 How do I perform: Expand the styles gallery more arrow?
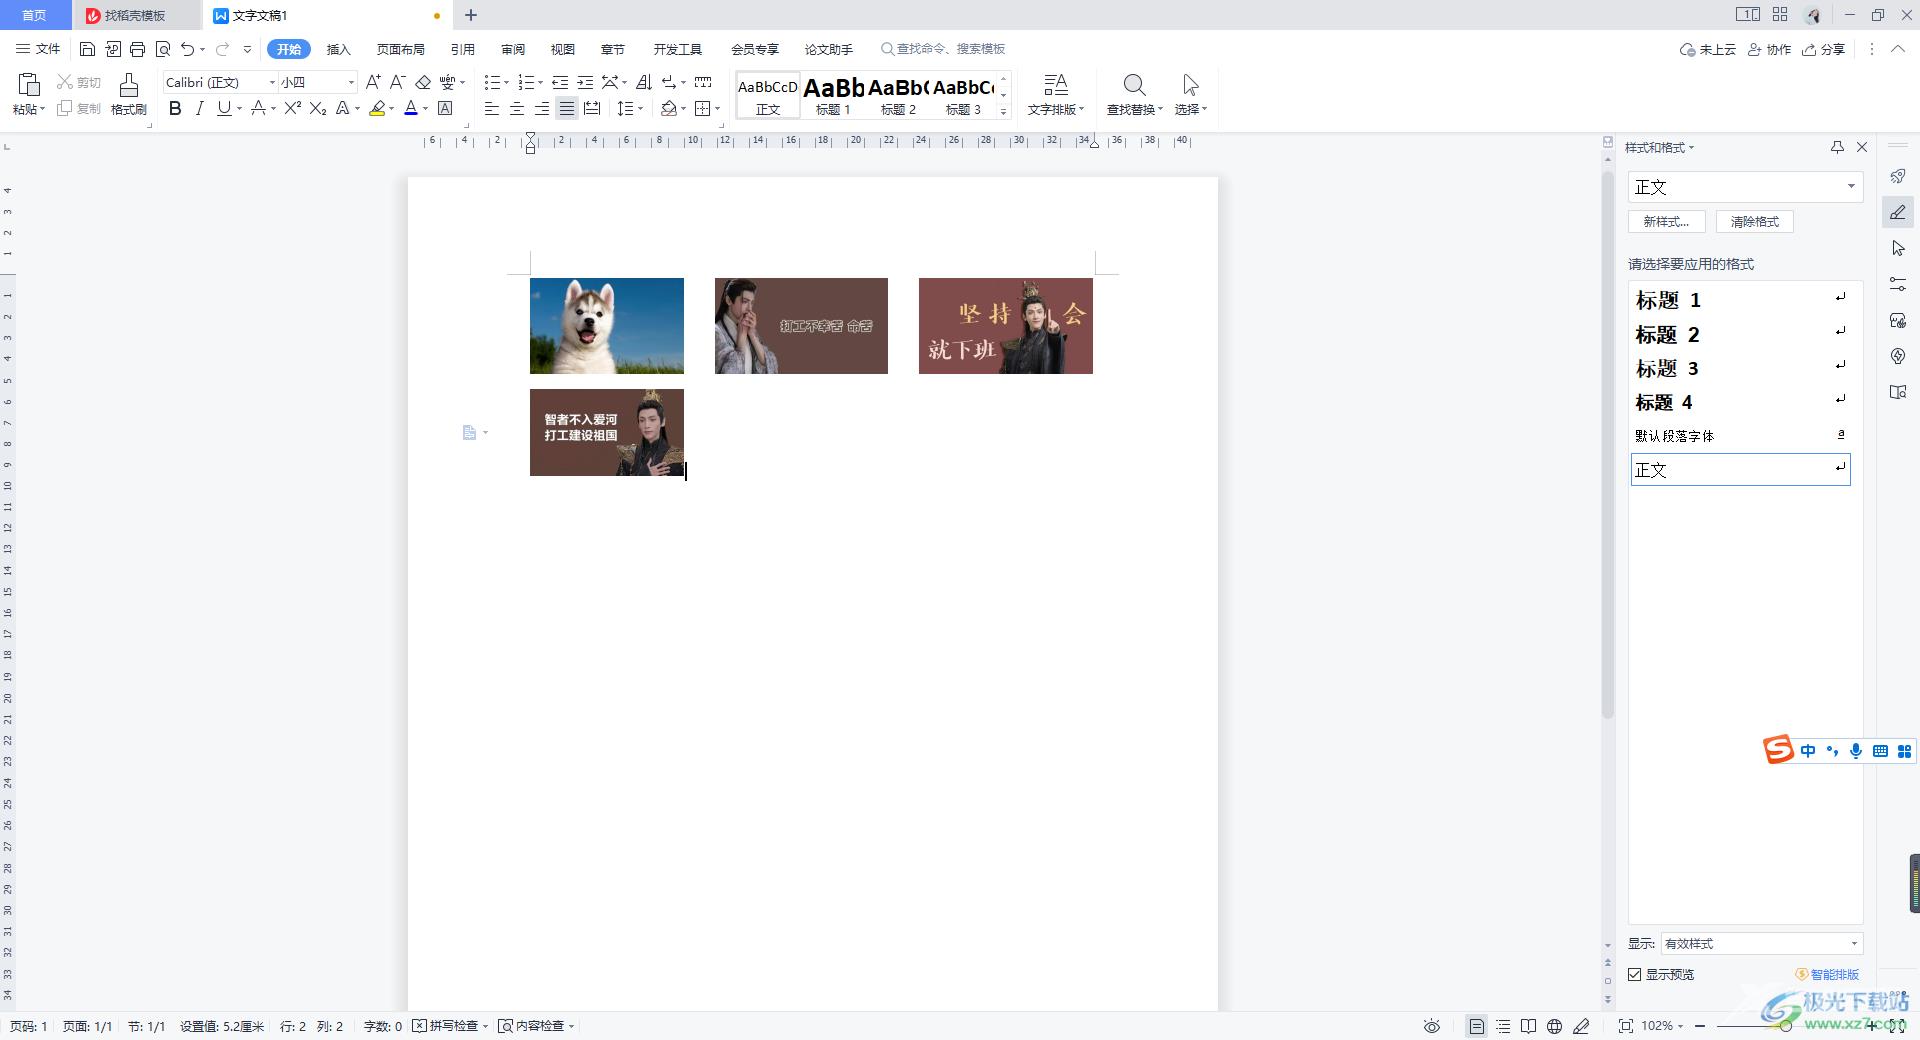pyautogui.click(x=1003, y=111)
